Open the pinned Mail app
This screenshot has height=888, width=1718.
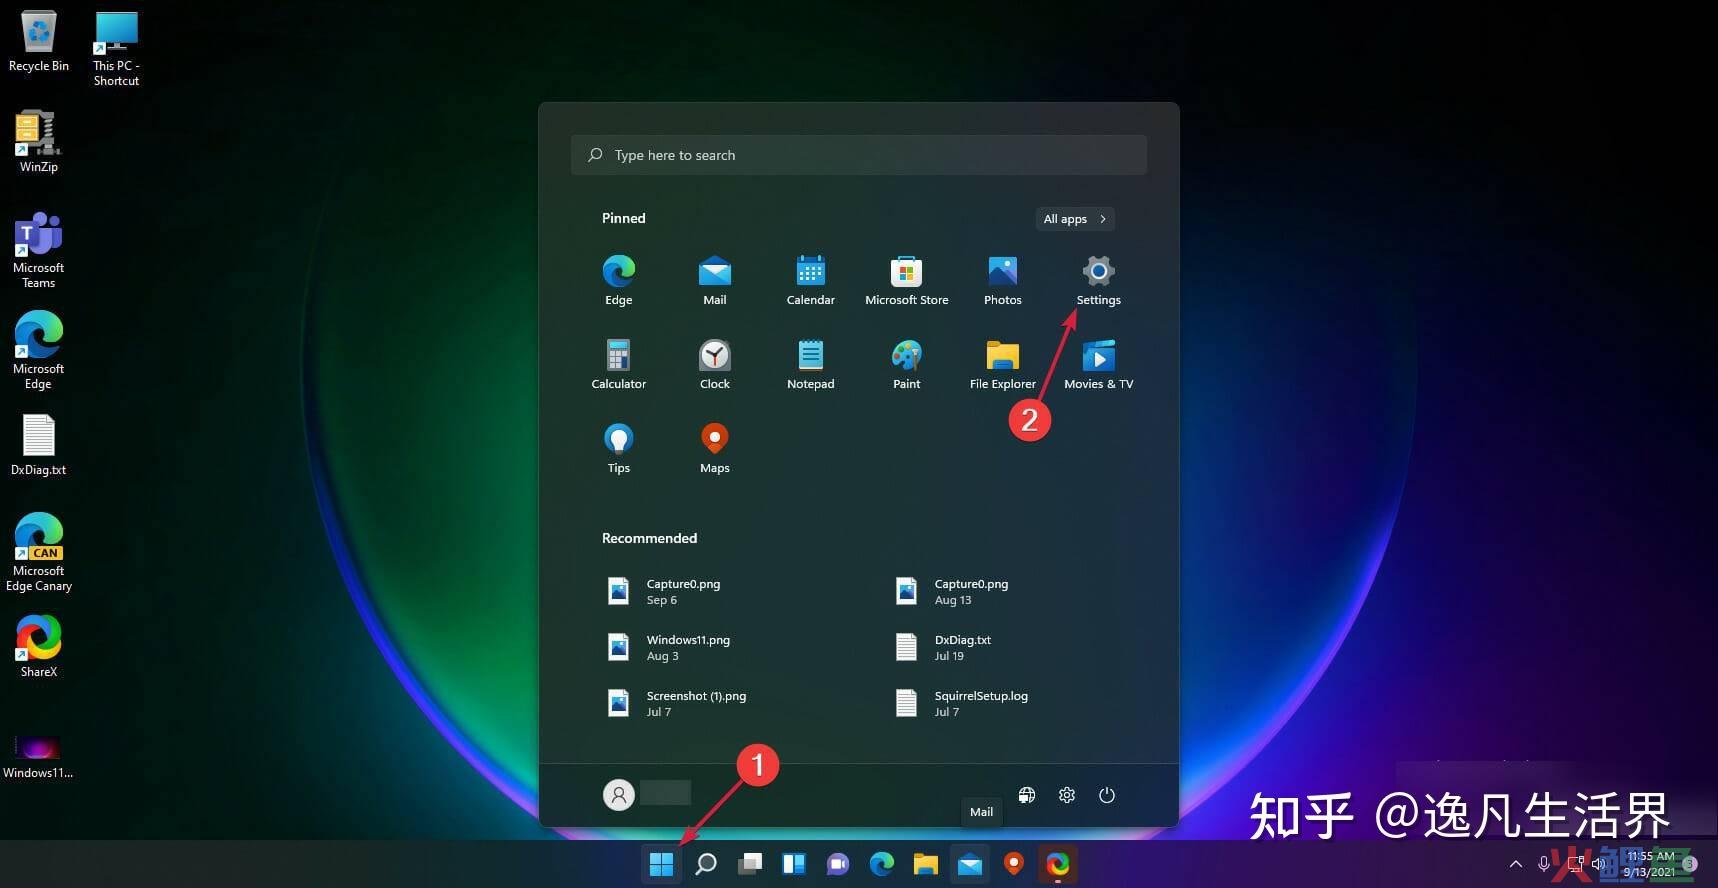tap(714, 280)
